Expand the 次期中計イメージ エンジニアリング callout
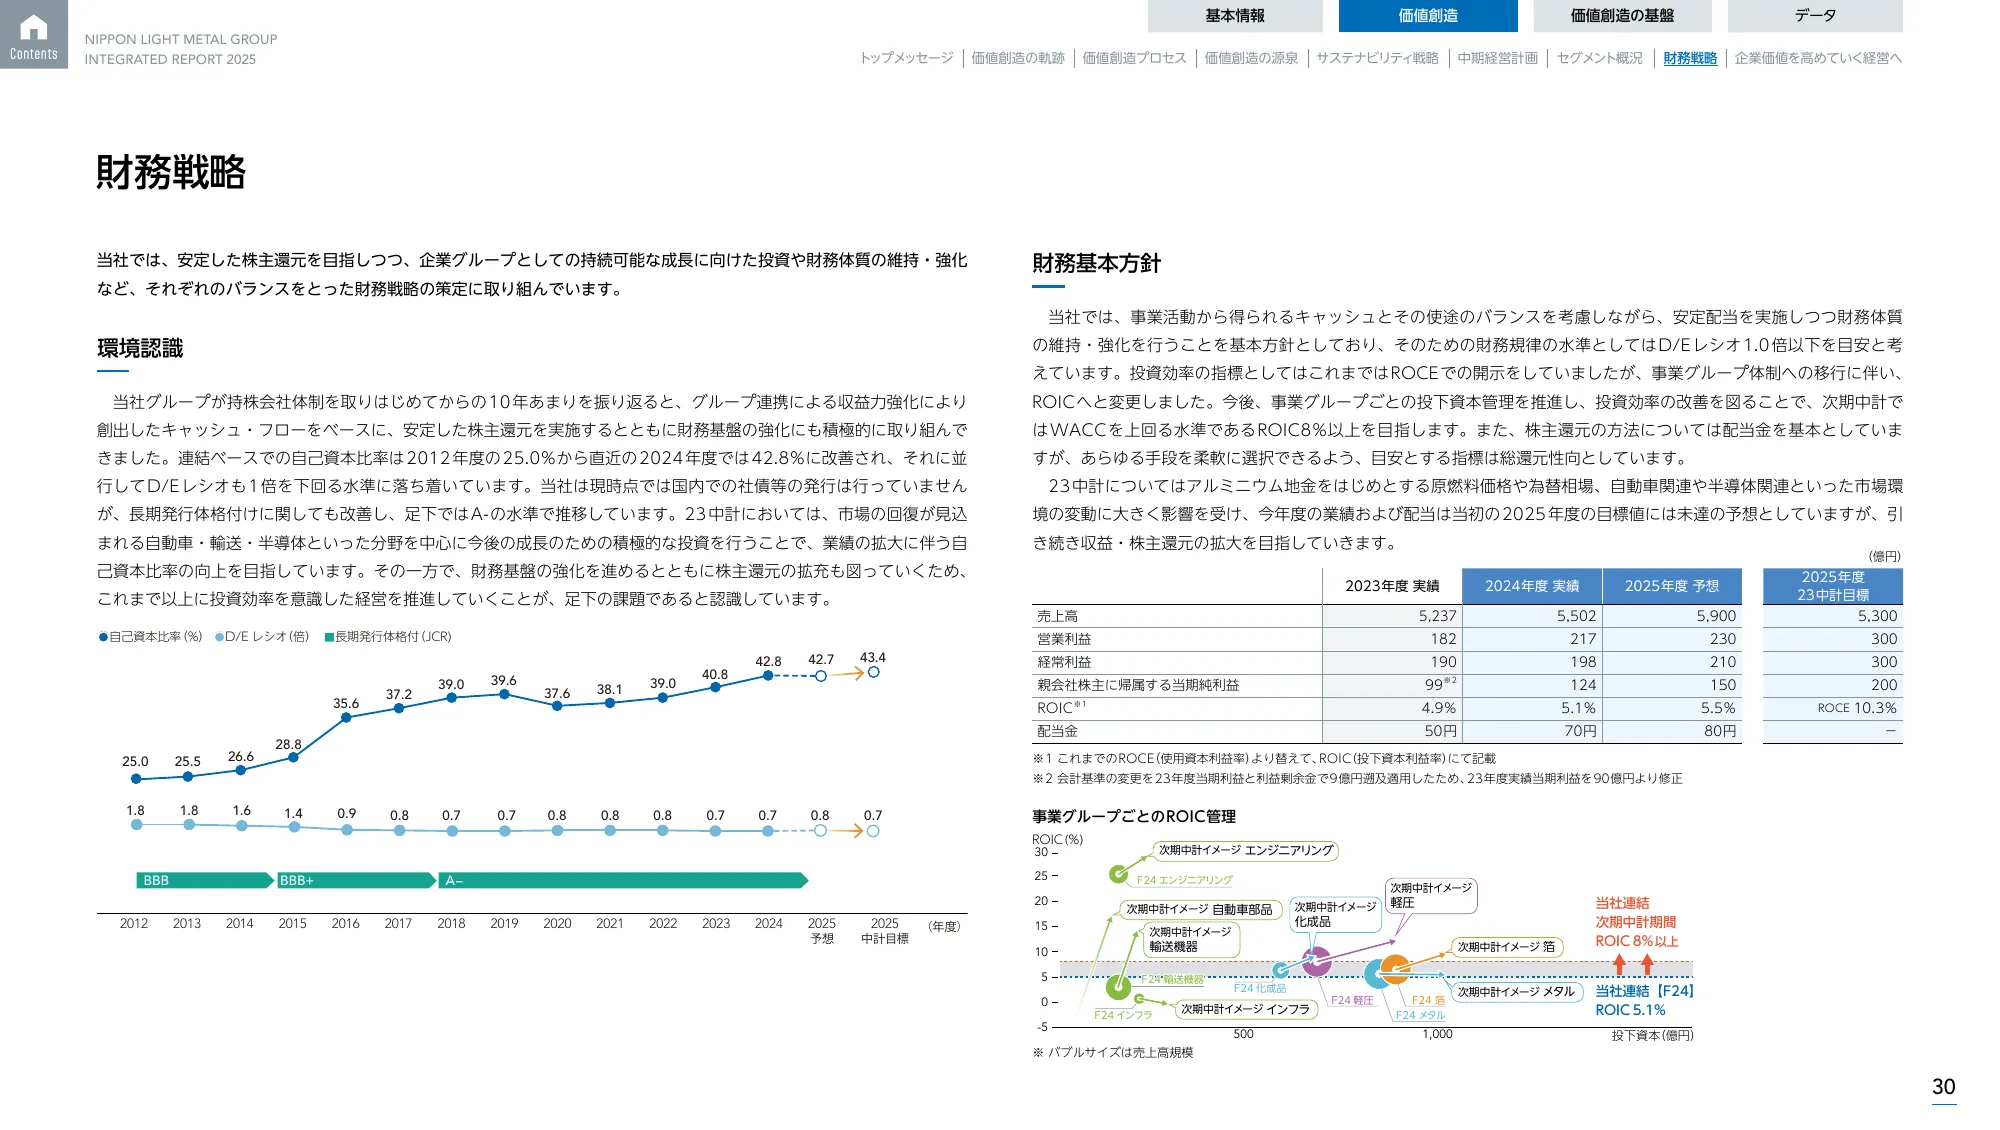 click(x=1245, y=851)
